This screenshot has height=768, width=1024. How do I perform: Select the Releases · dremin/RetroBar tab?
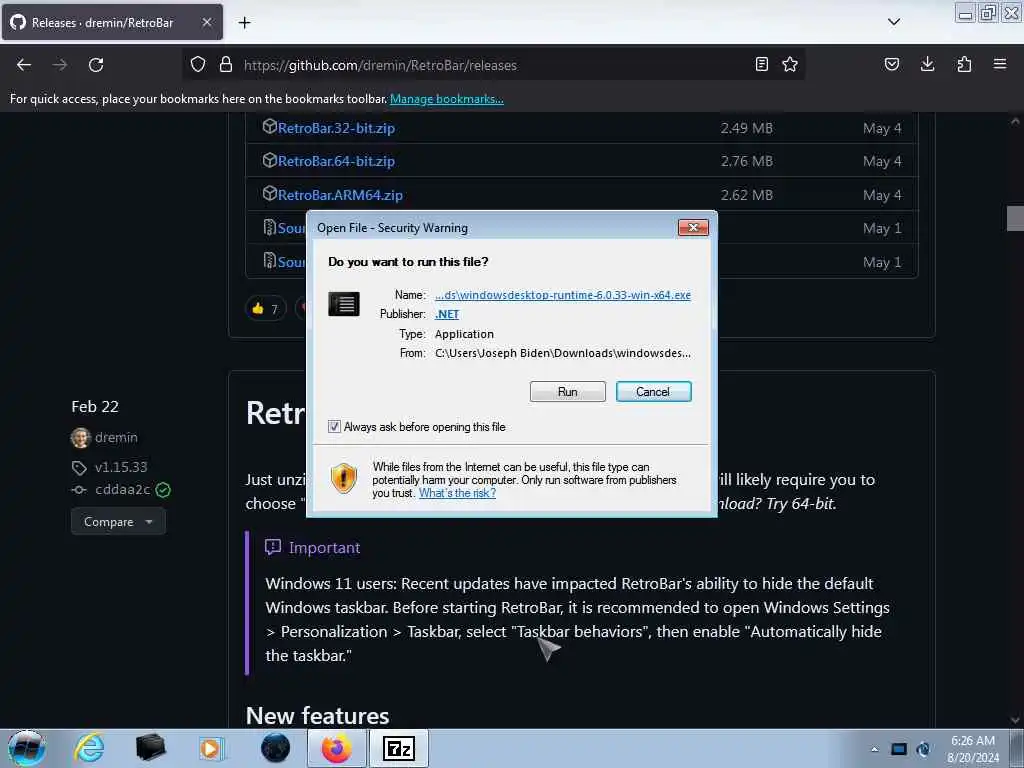click(x=112, y=22)
